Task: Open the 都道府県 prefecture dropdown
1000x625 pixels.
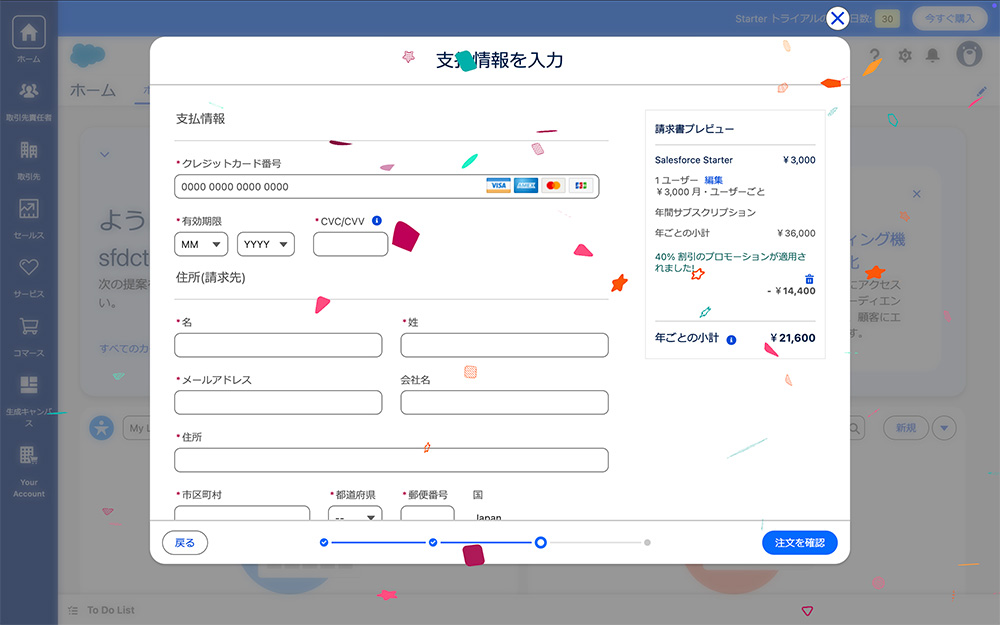Action: tap(355, 514)
